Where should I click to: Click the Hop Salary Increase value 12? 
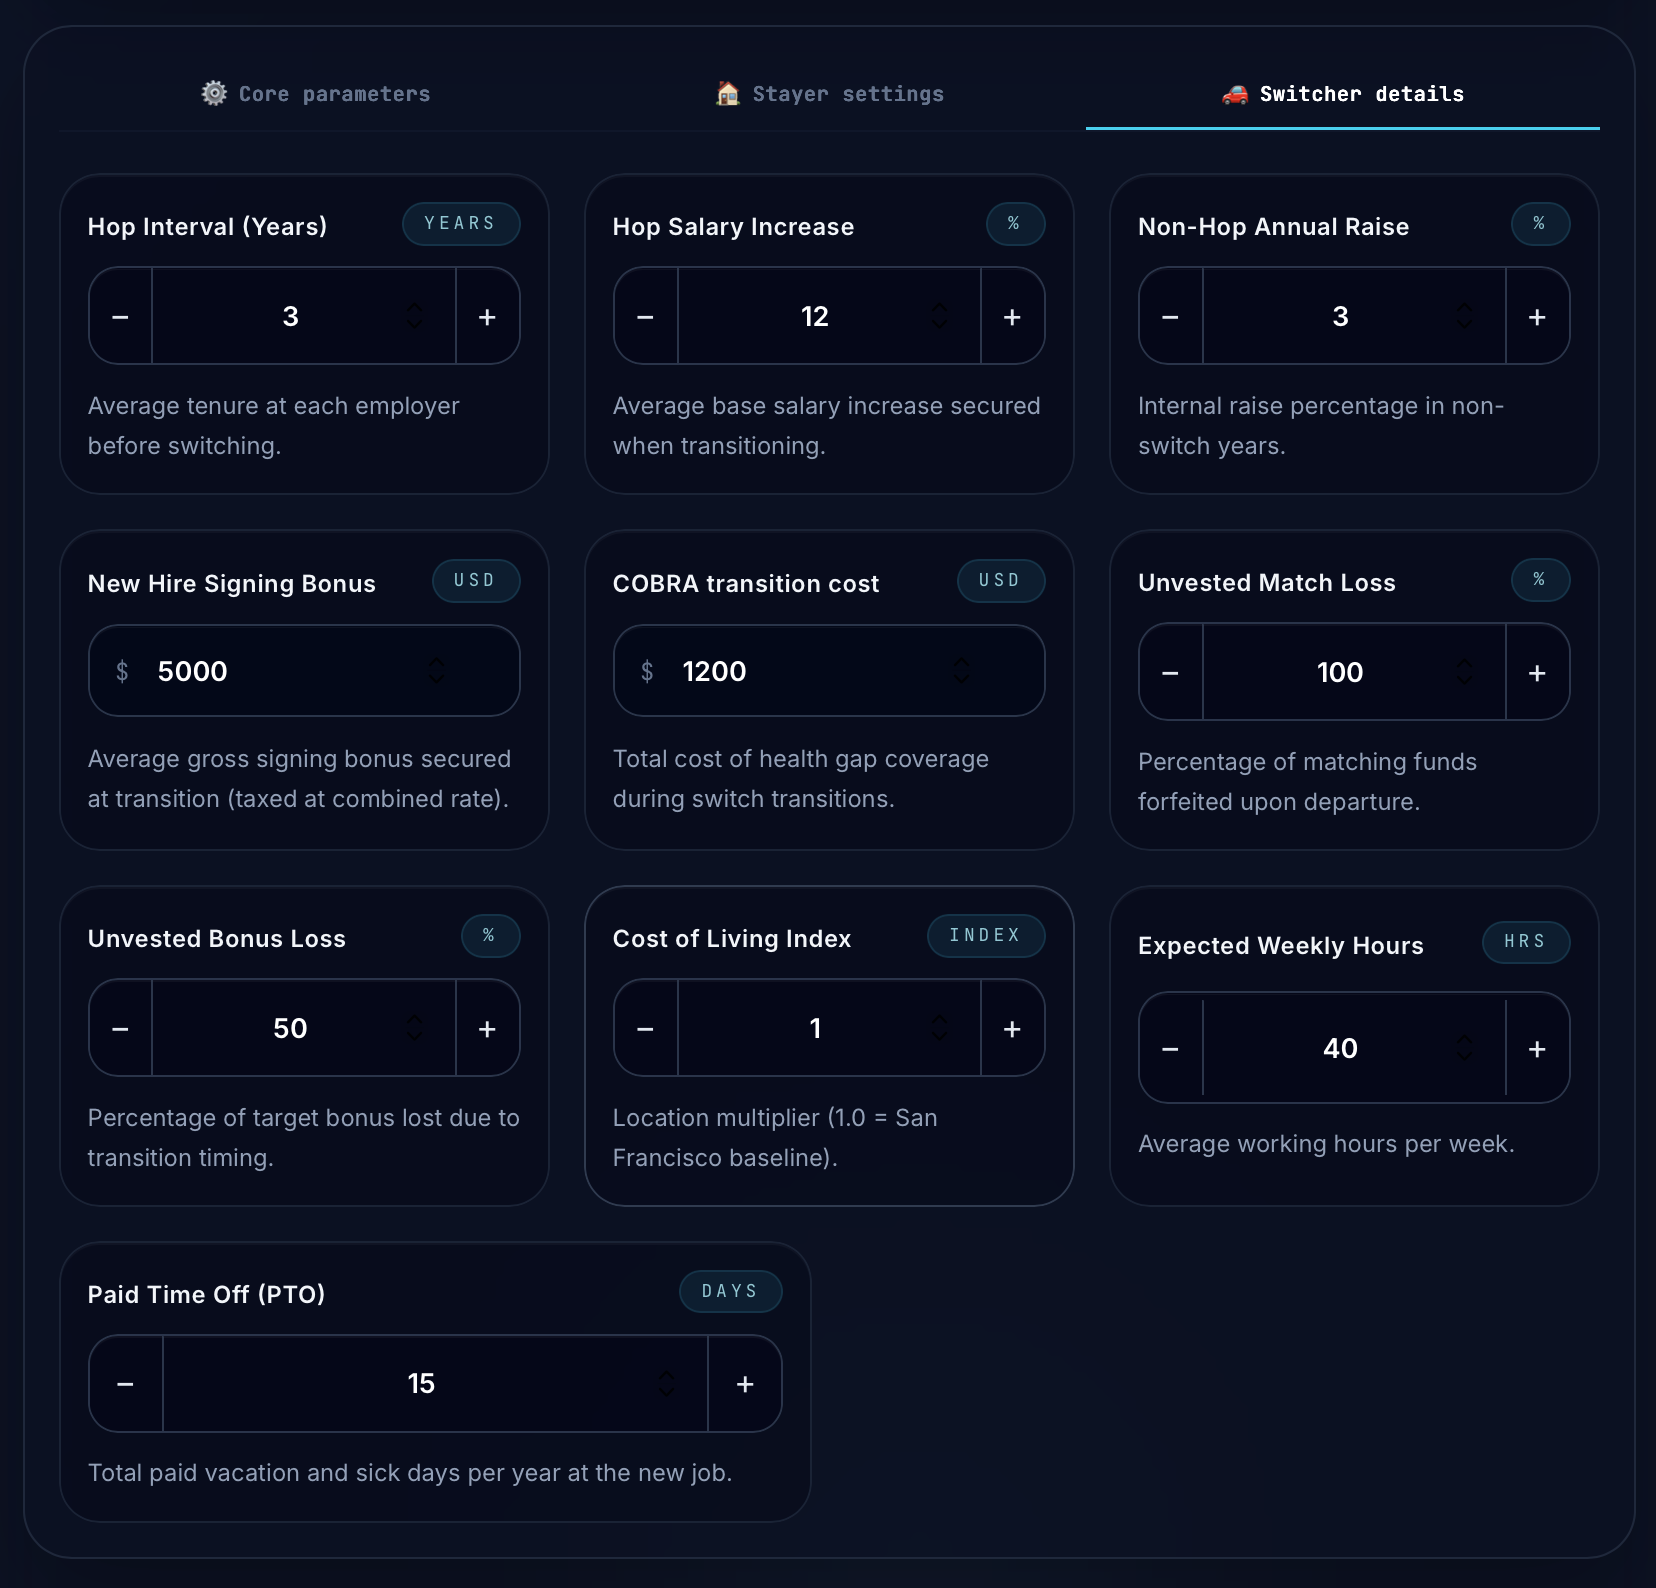point(815,317)
